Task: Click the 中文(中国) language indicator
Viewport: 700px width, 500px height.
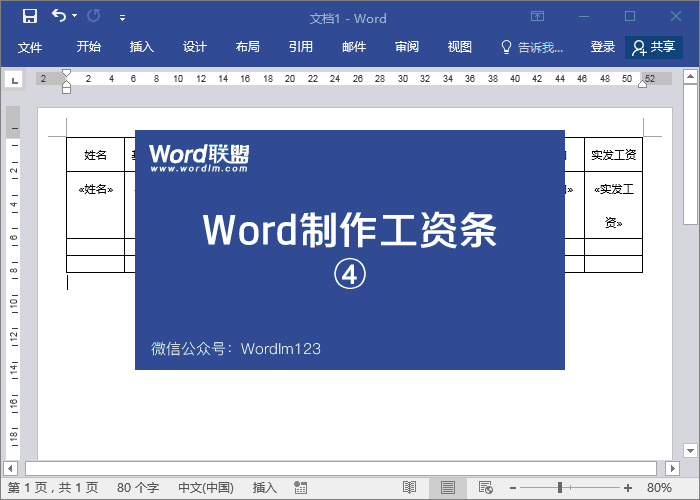Action: pyautogui.click(x=206, y=488)
